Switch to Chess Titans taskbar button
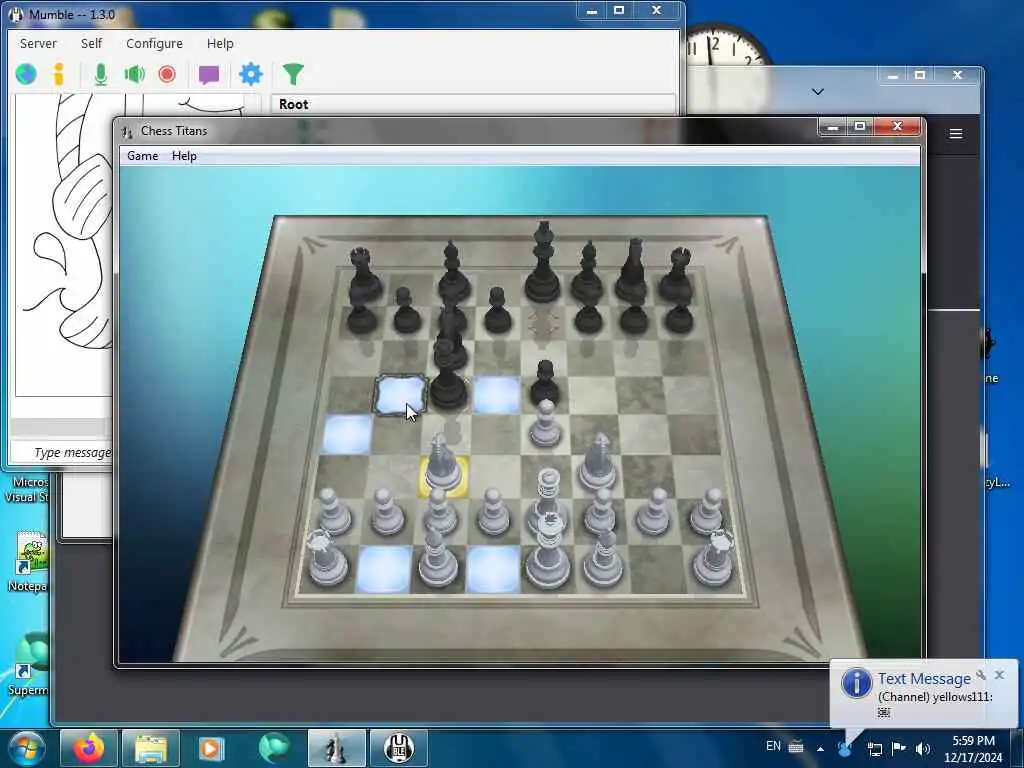Screen dimensions: 1024x768 click(x=336, y=748)
